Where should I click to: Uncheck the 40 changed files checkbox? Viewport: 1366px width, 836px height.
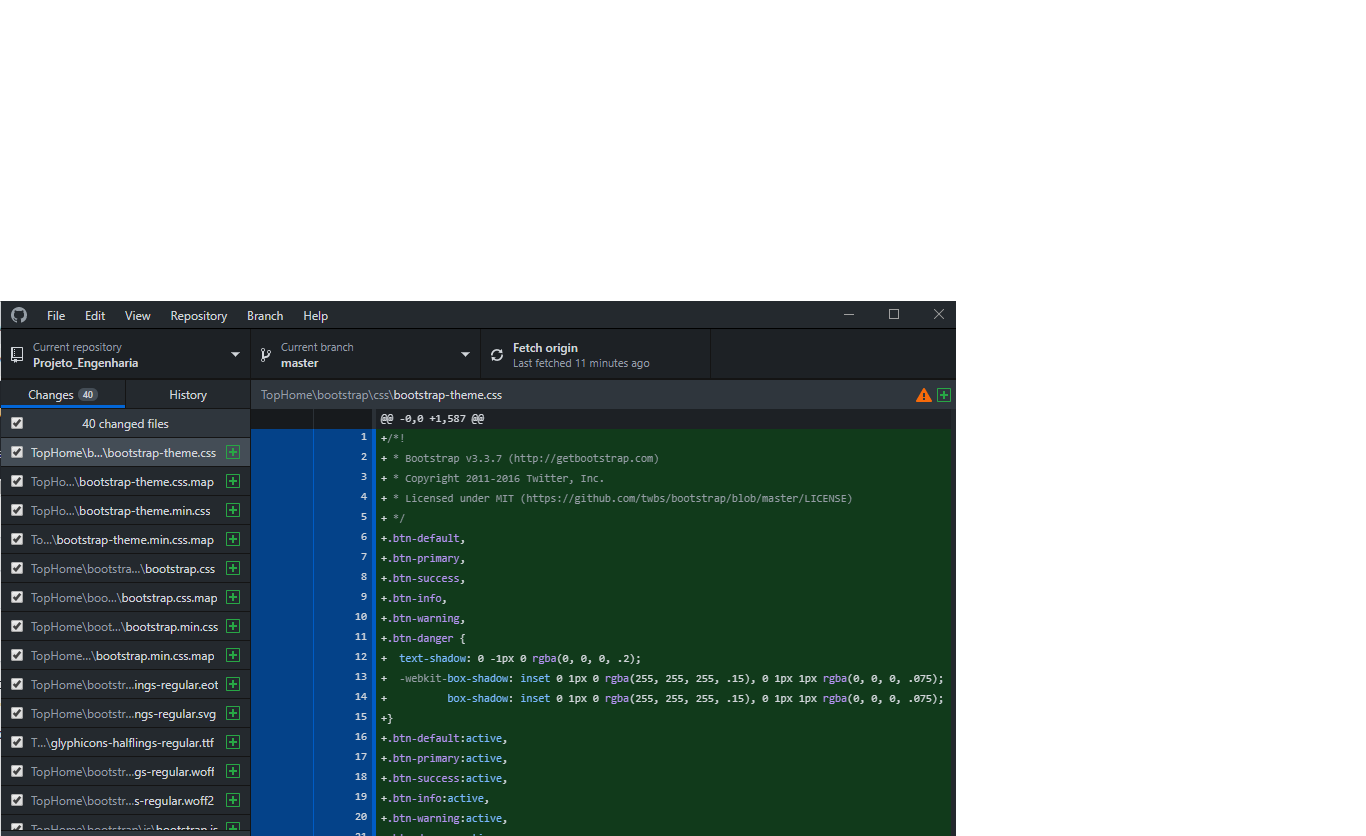(x=16, y=423)
